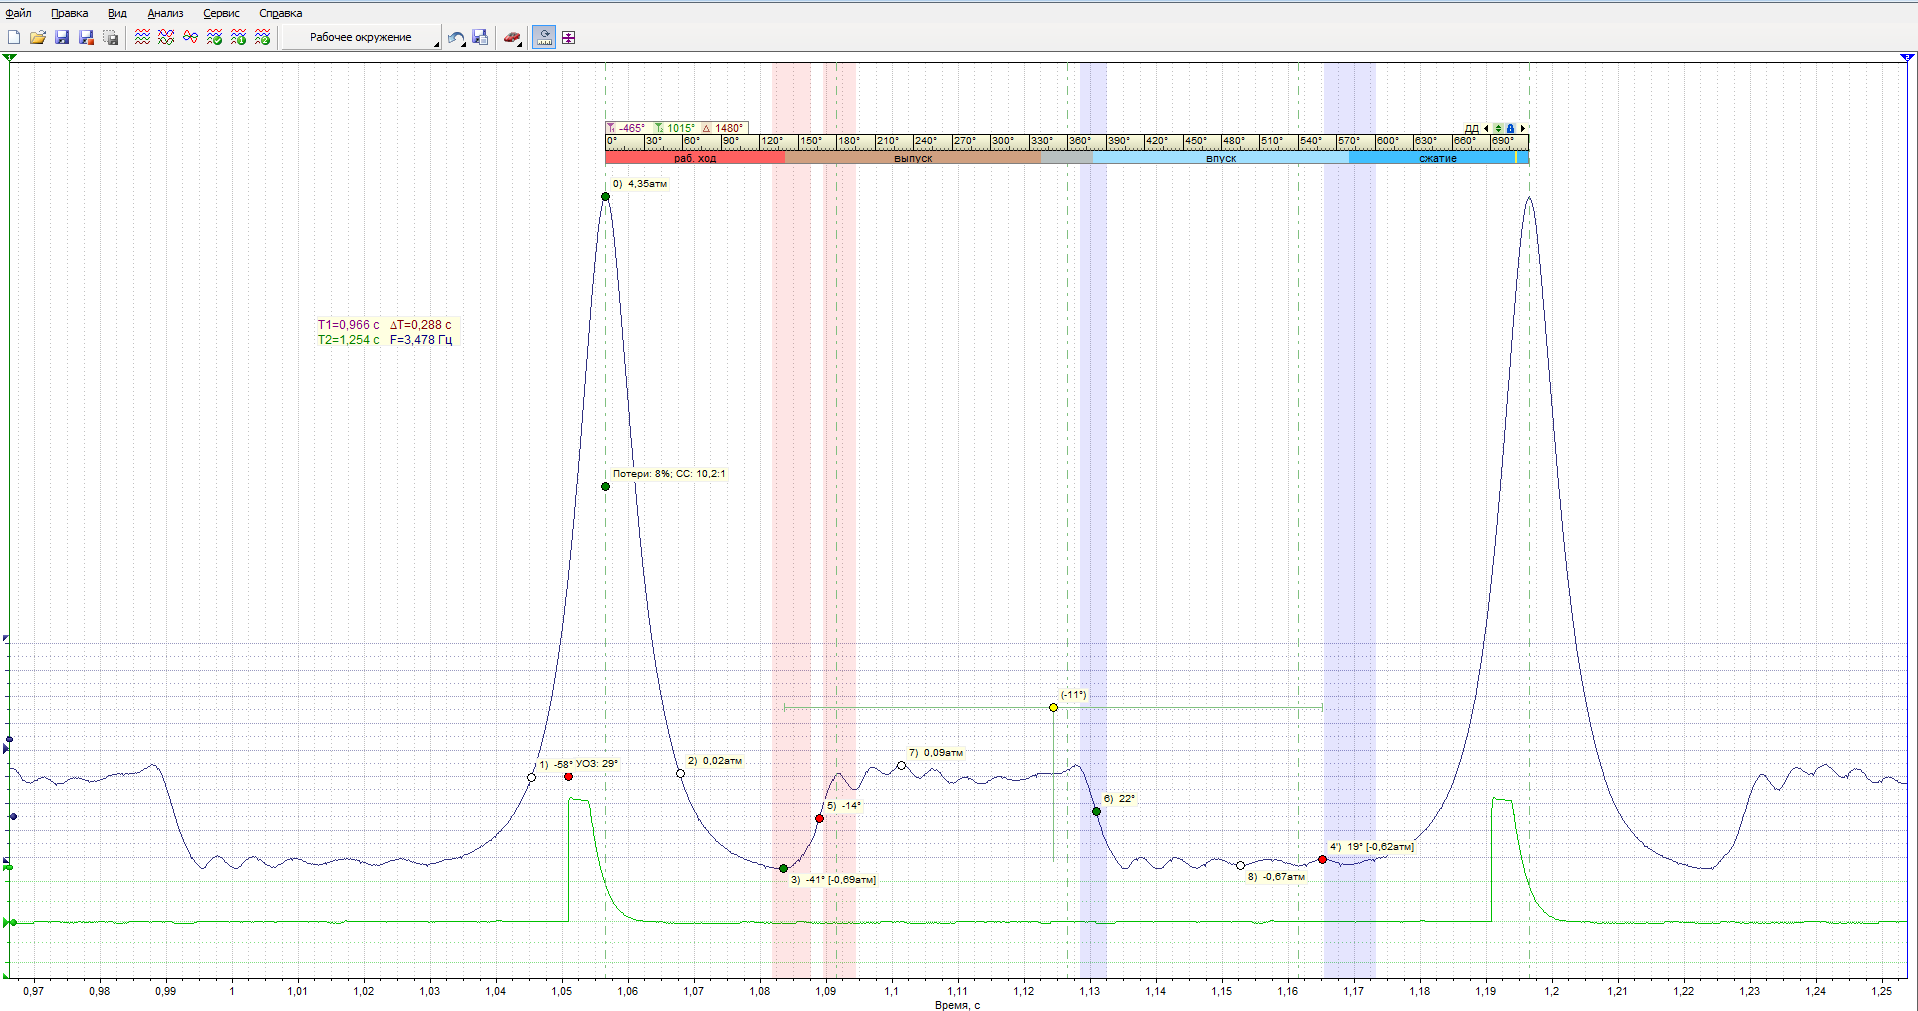Click the purple vertical-fit scale icon
1918x1011 pixels.
568,37
